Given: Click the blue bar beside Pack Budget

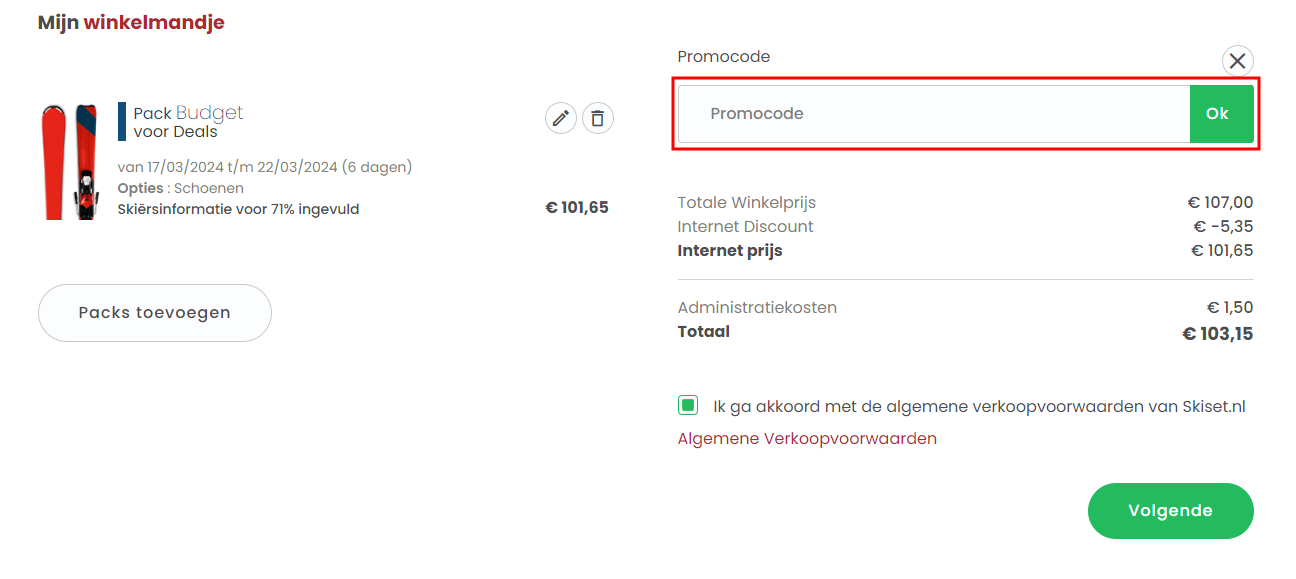Looking at the screenshot, I should coord(122,121).
